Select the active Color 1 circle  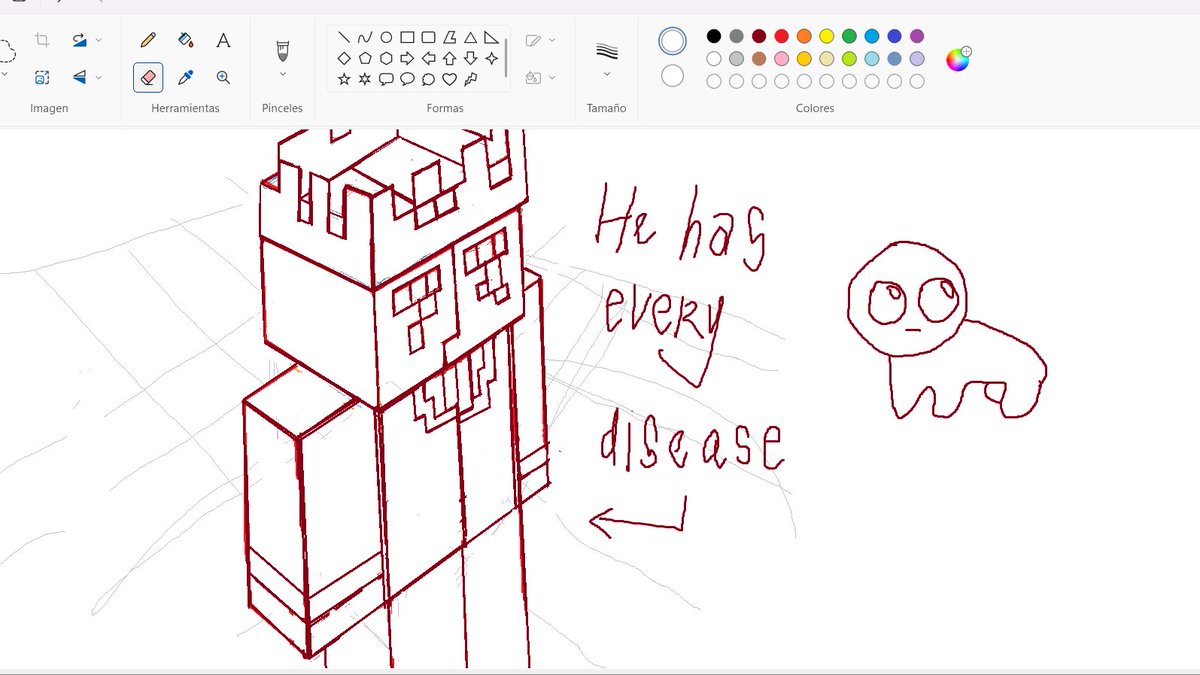pyautogui.click(x=673, y=41)
